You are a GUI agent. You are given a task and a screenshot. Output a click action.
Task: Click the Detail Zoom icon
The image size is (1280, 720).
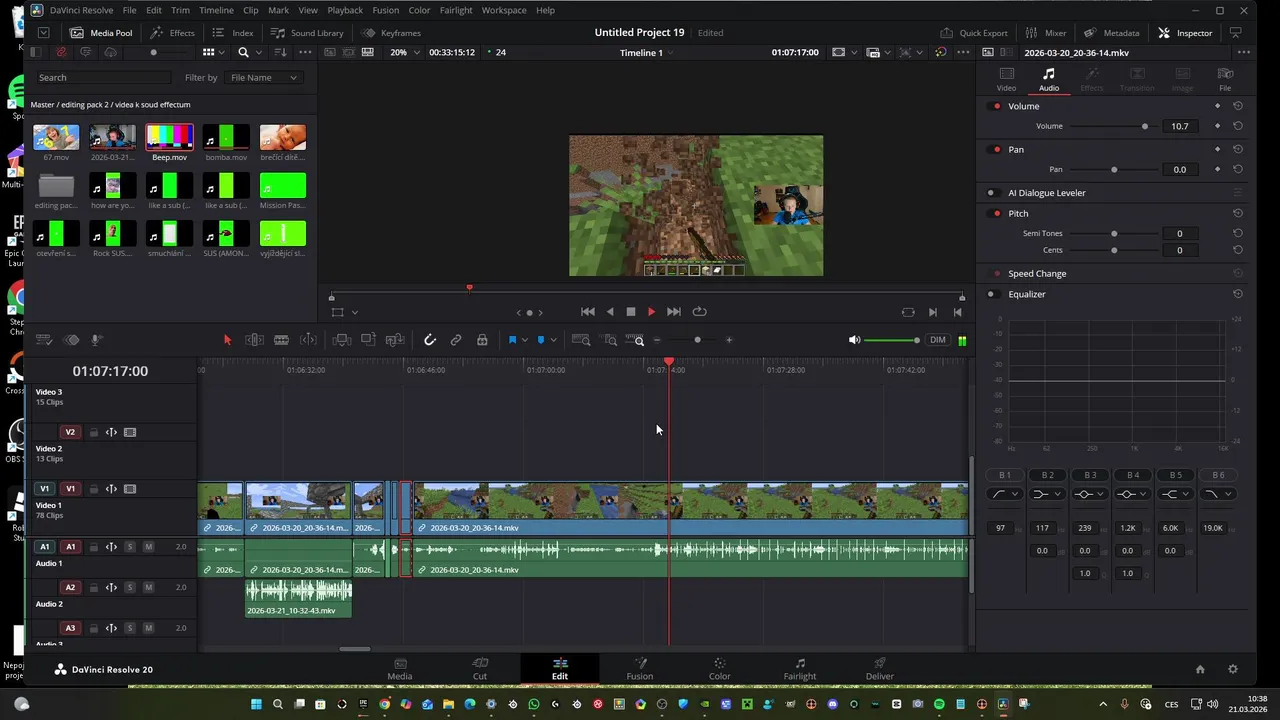(x=610, y=340)
